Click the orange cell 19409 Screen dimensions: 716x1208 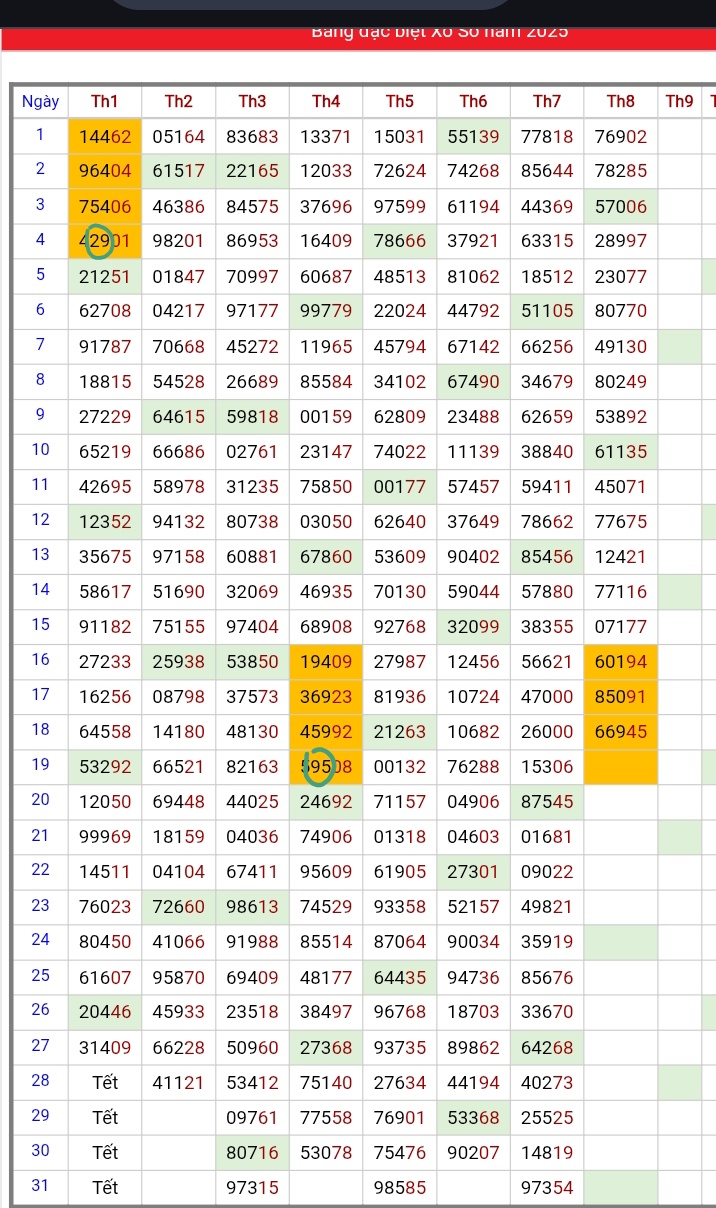pyautogui.click(x=325, y=661)
